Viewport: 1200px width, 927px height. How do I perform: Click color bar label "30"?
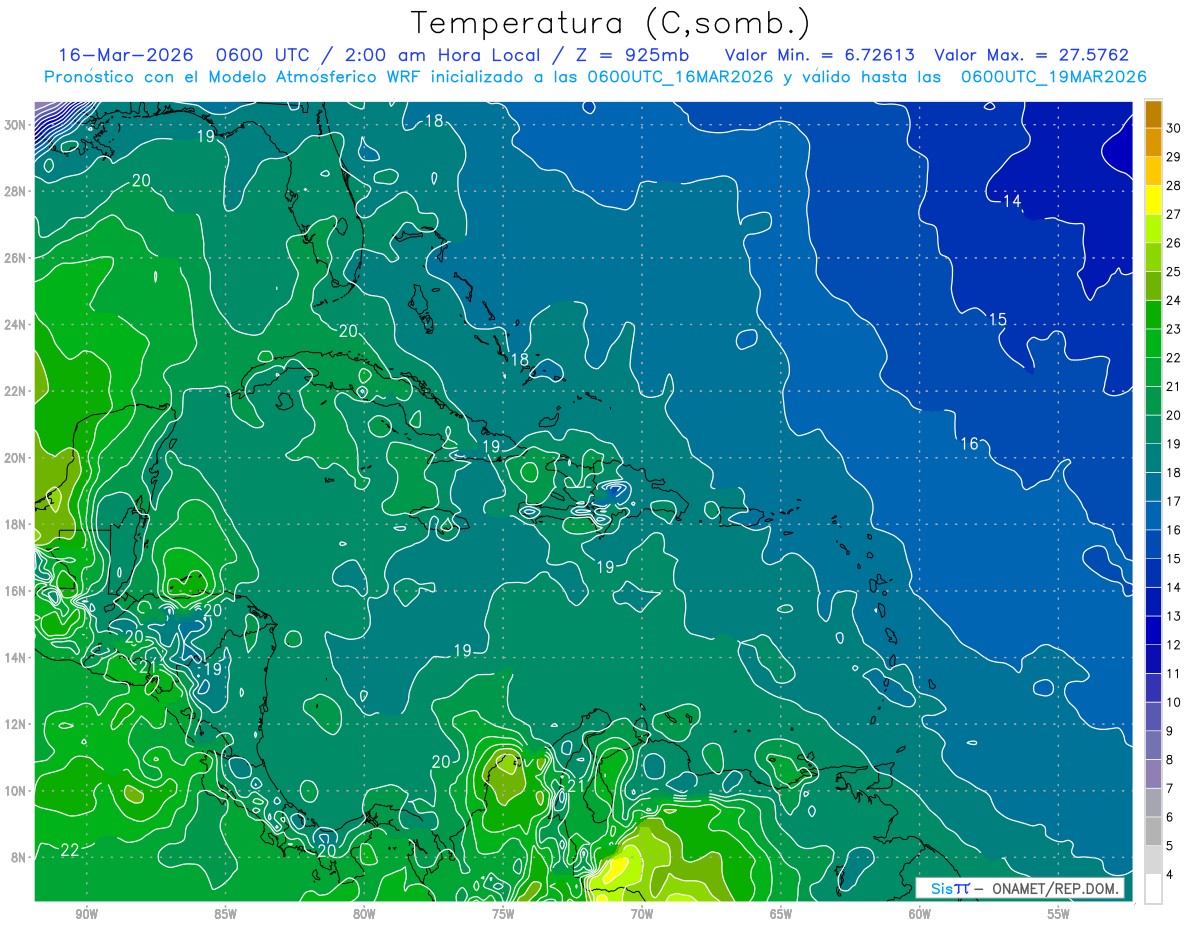[1174, 129]
